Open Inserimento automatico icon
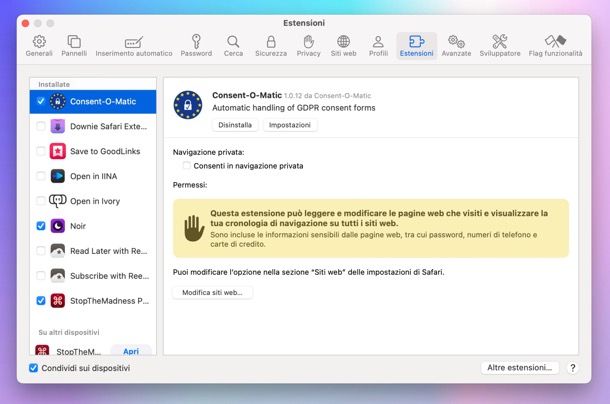Viewport: 610px width, 404px height. (134, 42)
